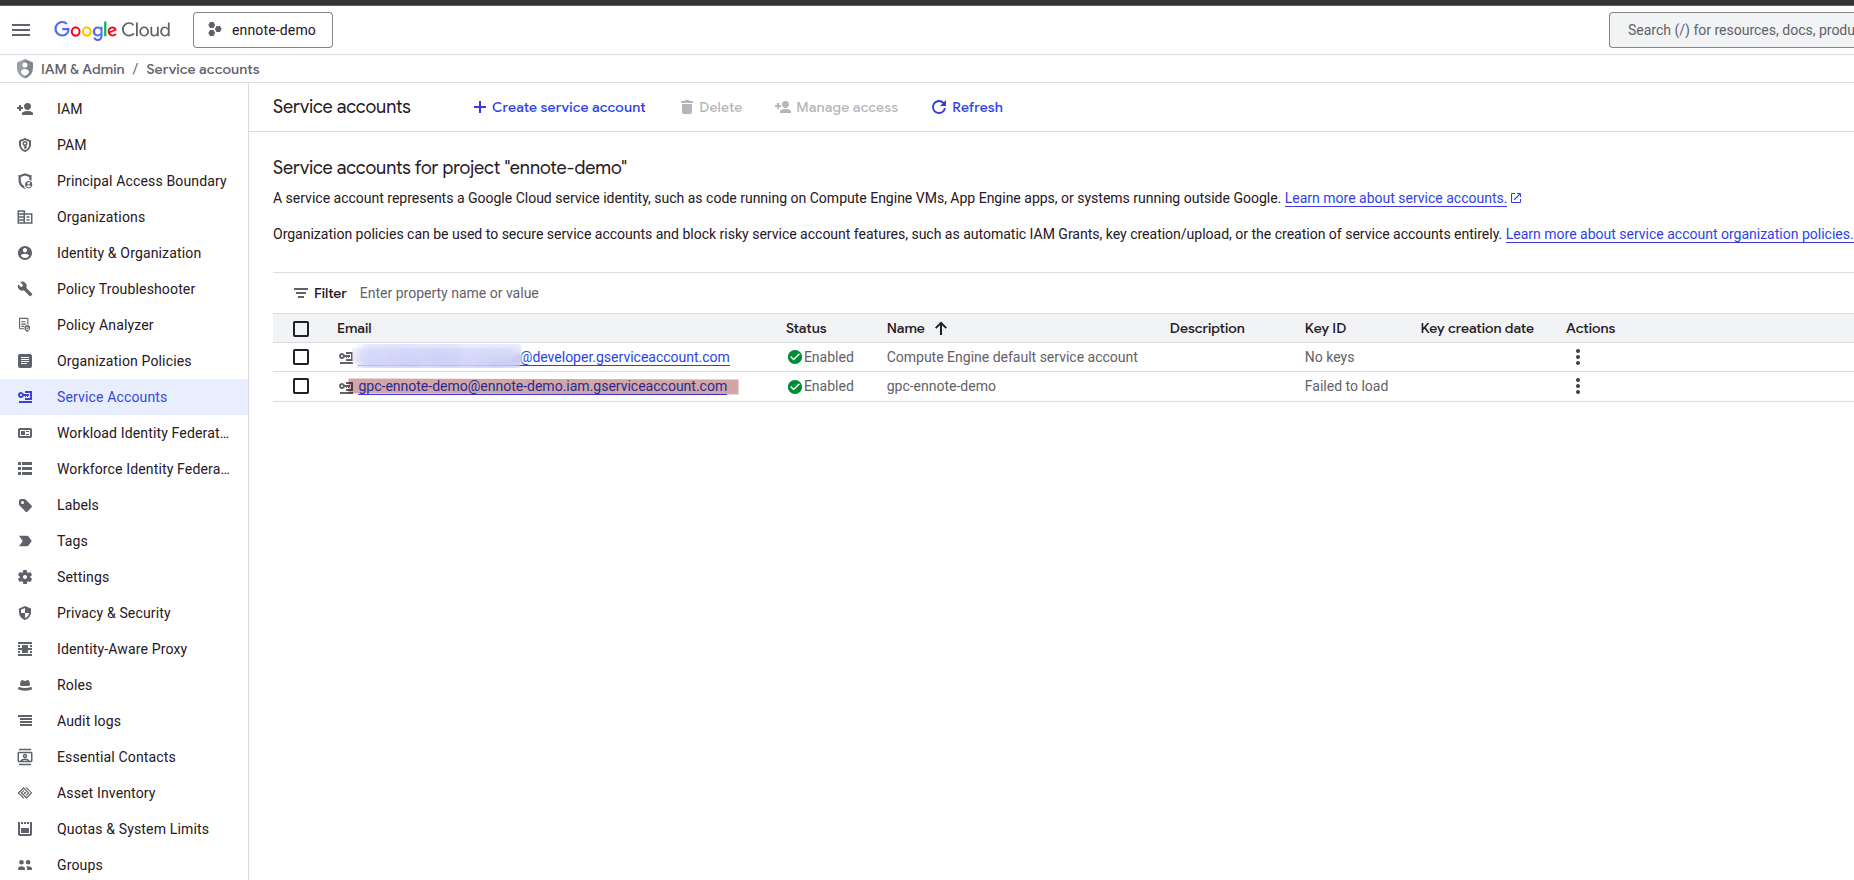Click the Roles hat icon
The width and height of the screenshot is (1854, 880).
tap(25, 685)
